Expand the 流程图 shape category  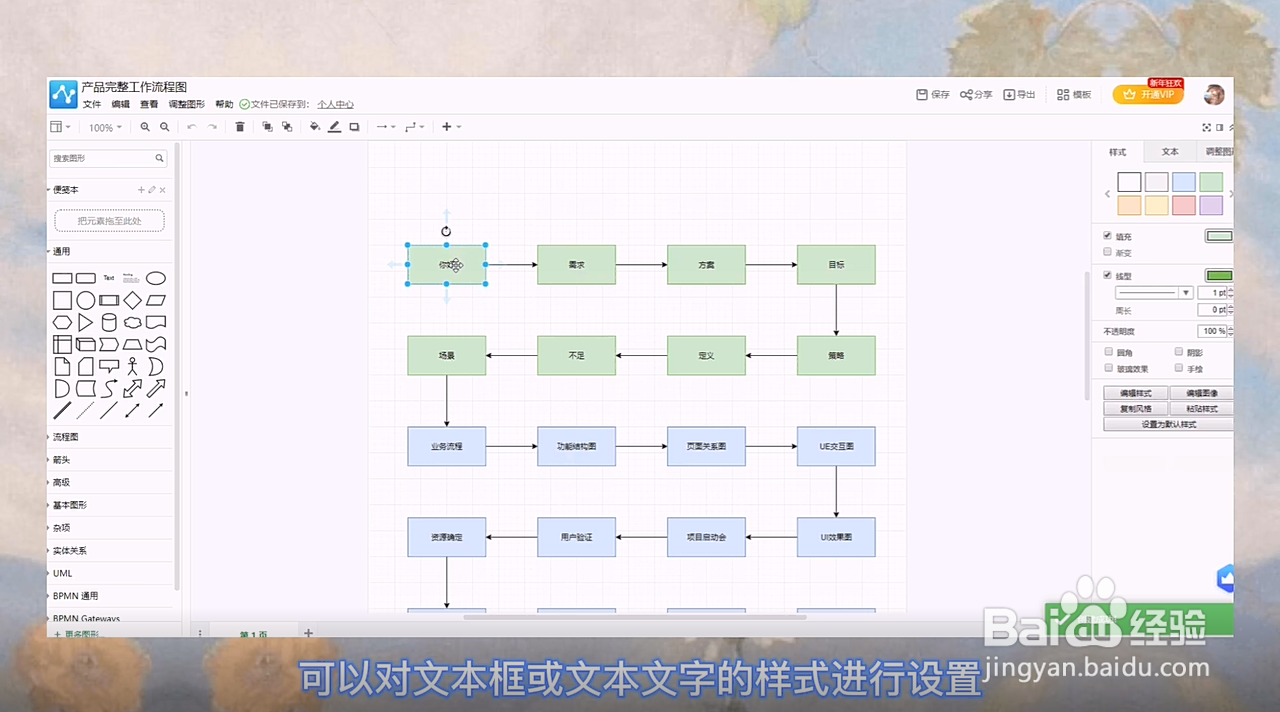(x=65, y=437)
